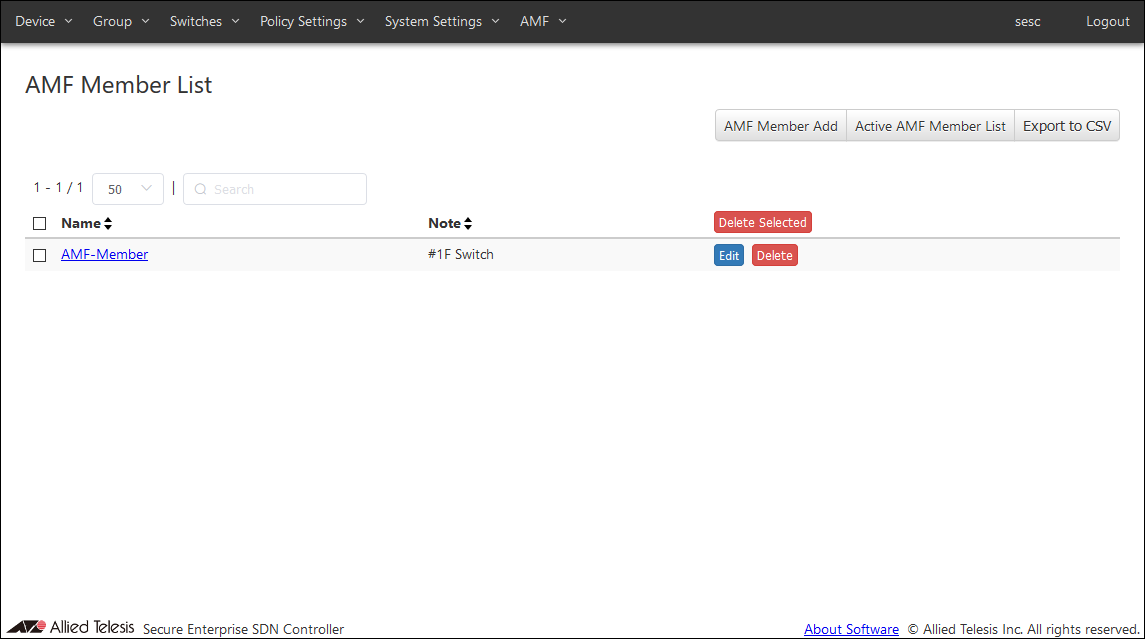The width and height of the screenshot is (1145, 639).
Task: Open the rows-per-page 50 dropdown
Action: [127, 189]
